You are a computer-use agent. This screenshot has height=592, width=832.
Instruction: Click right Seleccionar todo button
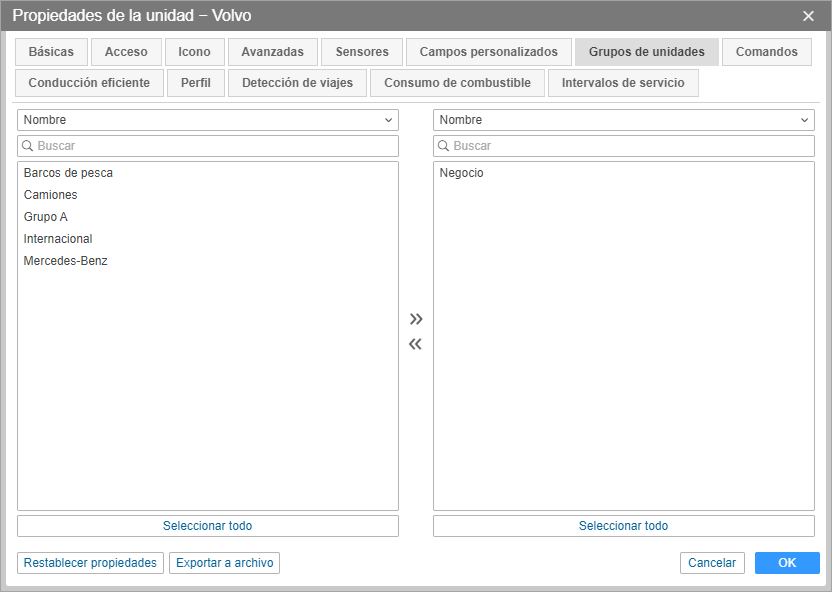(x=624, y=526)
